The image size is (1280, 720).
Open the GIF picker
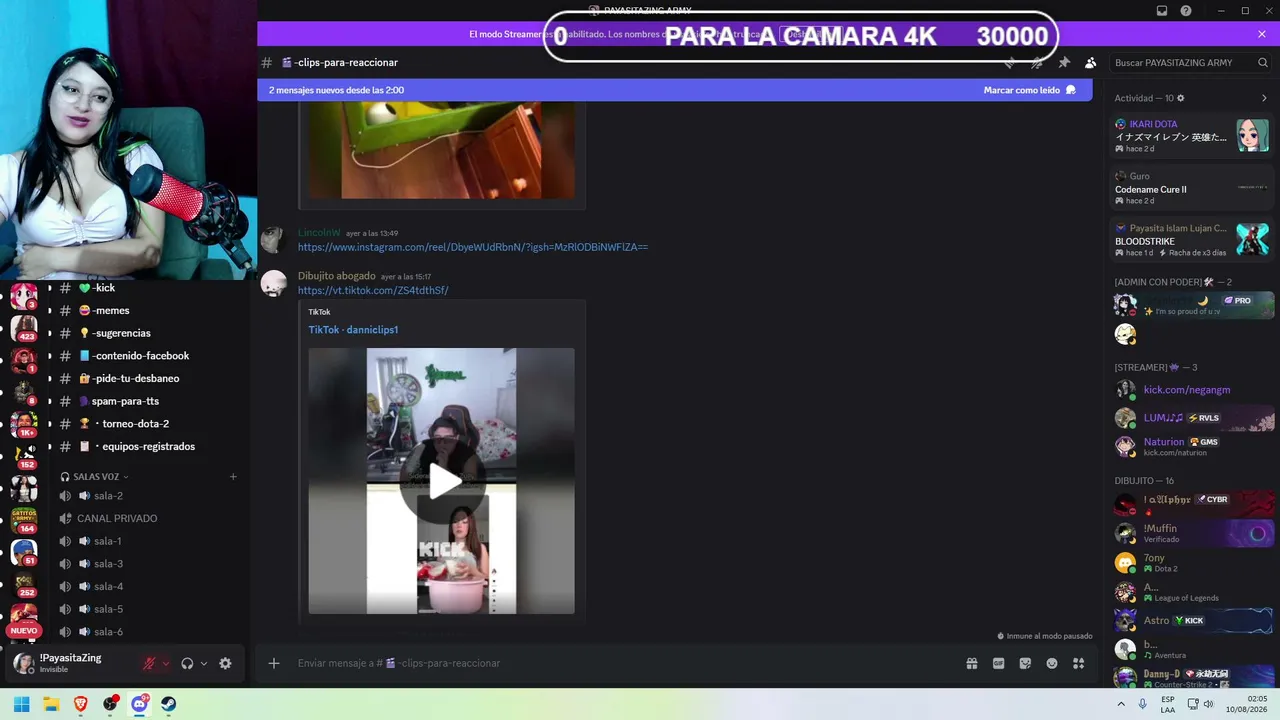pos(998,663)
